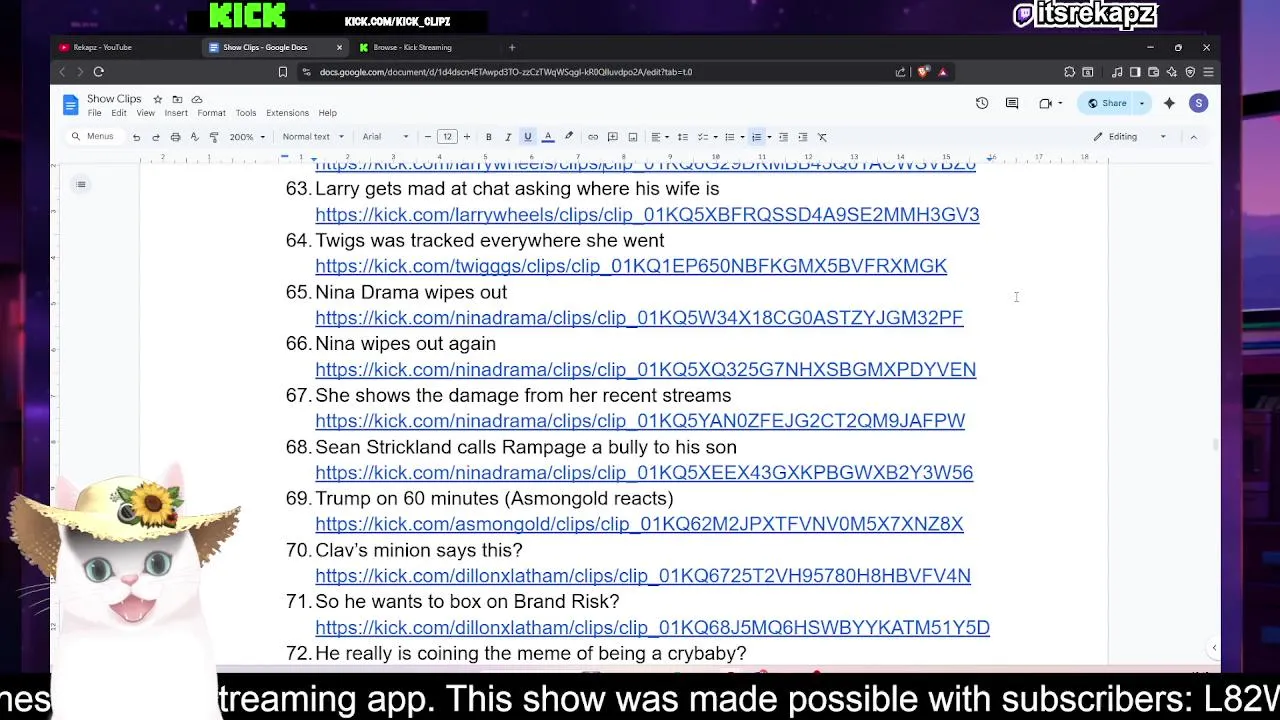Toggle bold formatting
Screen dimensions: 1280x720
488,137
